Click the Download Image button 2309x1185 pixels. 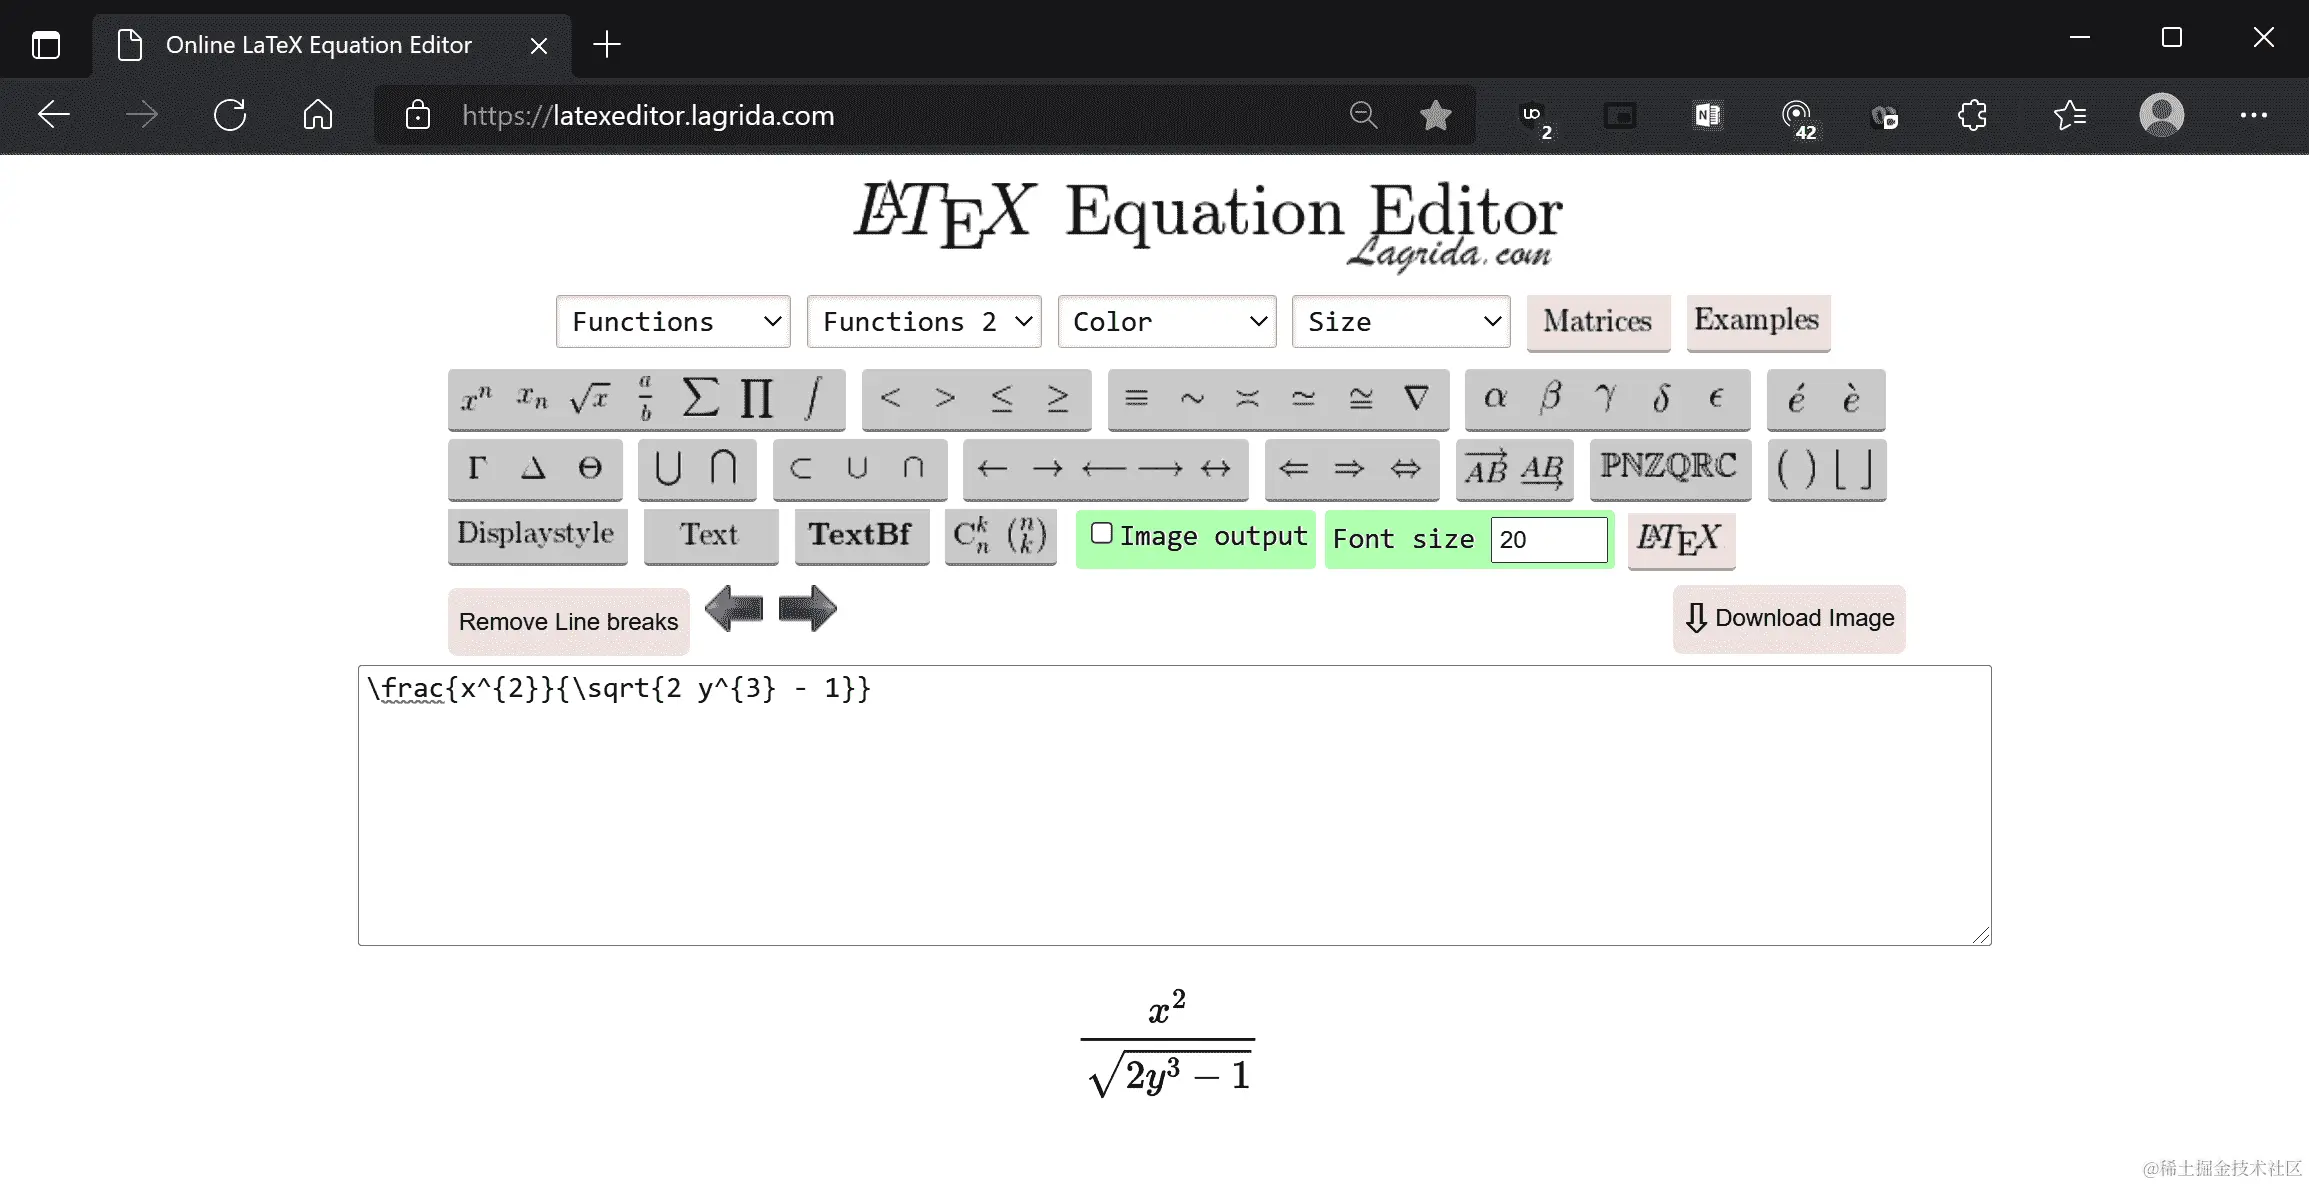tap(1789, 618)
